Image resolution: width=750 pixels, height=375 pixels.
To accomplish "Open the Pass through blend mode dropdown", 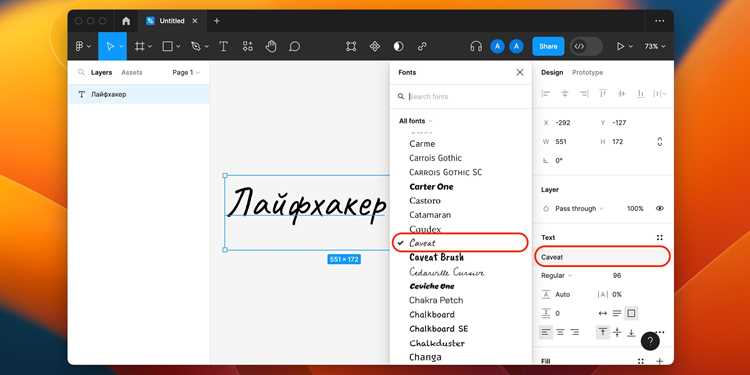I will pos(579,209).
